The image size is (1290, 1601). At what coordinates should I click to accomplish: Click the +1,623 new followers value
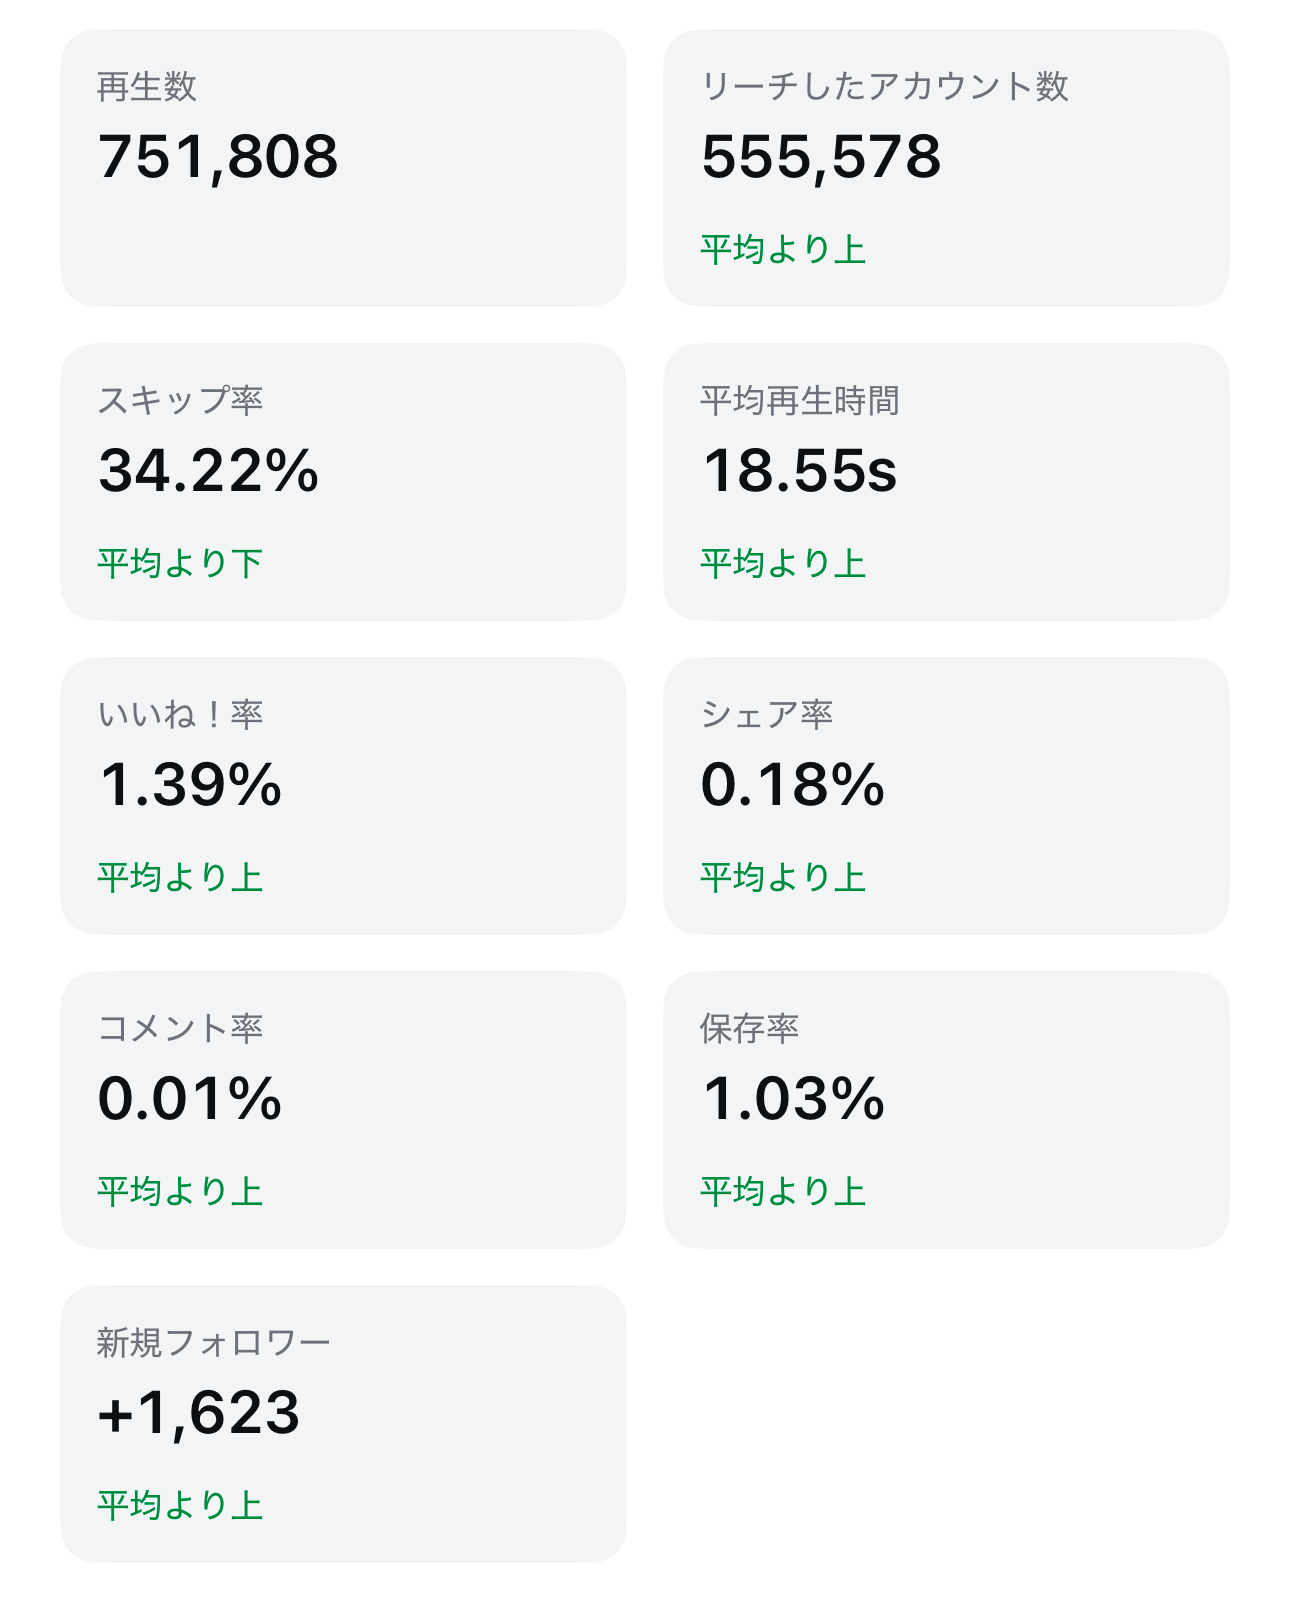click(x=199, y=1413)
